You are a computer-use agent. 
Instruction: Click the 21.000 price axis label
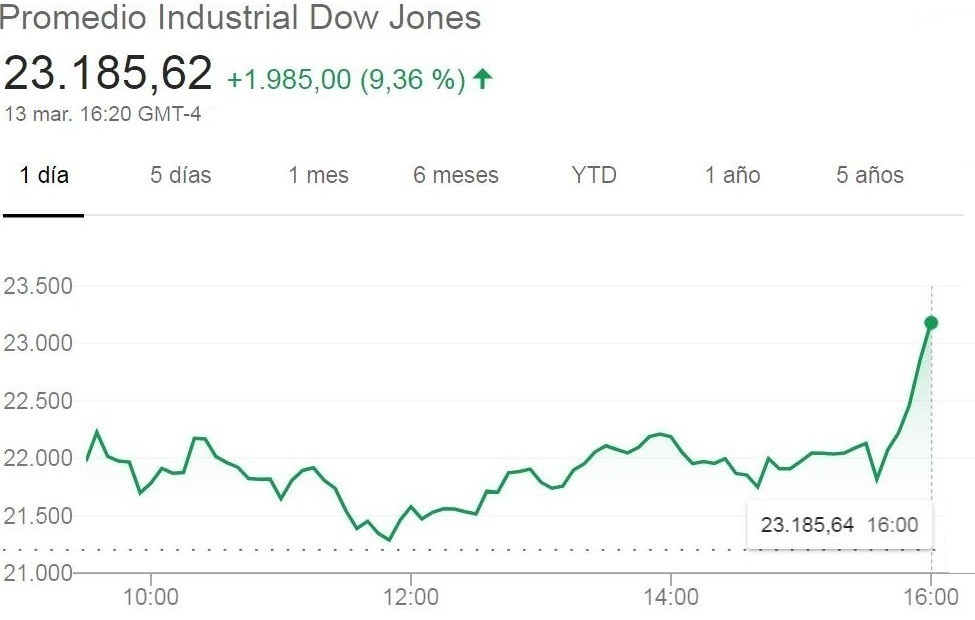click(x=39, y=573)
